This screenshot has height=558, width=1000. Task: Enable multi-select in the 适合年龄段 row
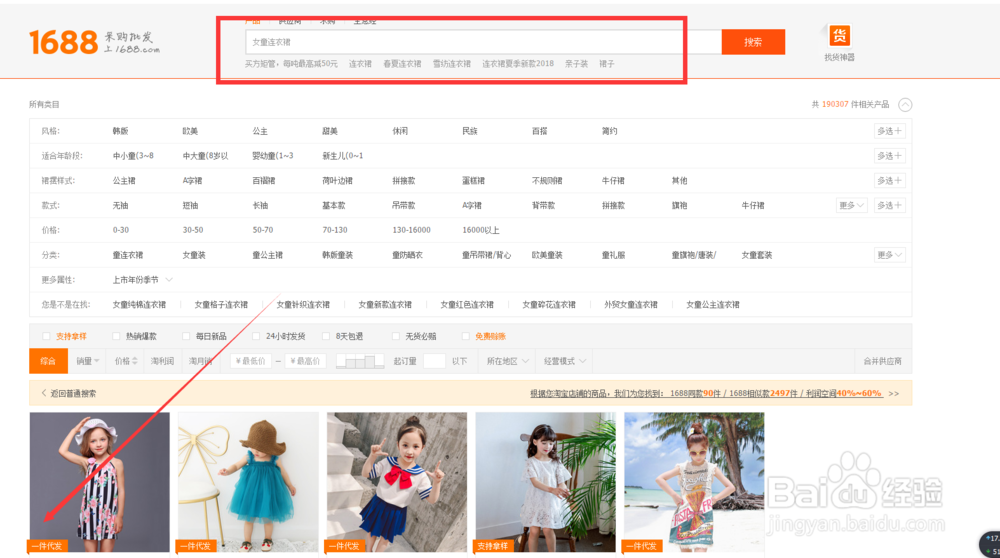[x=890, y=156]
